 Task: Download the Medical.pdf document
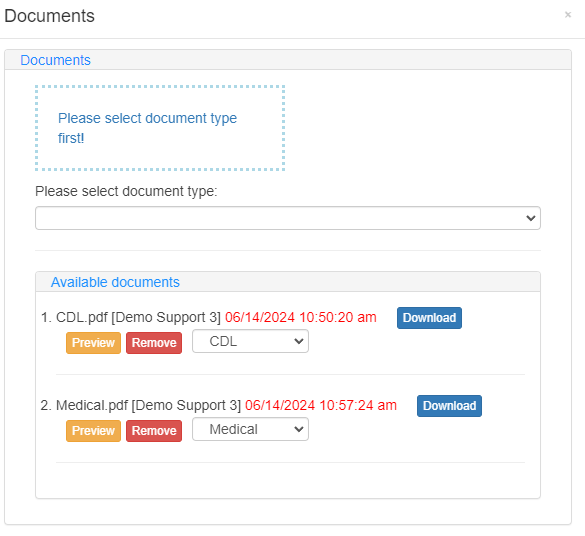449,406
